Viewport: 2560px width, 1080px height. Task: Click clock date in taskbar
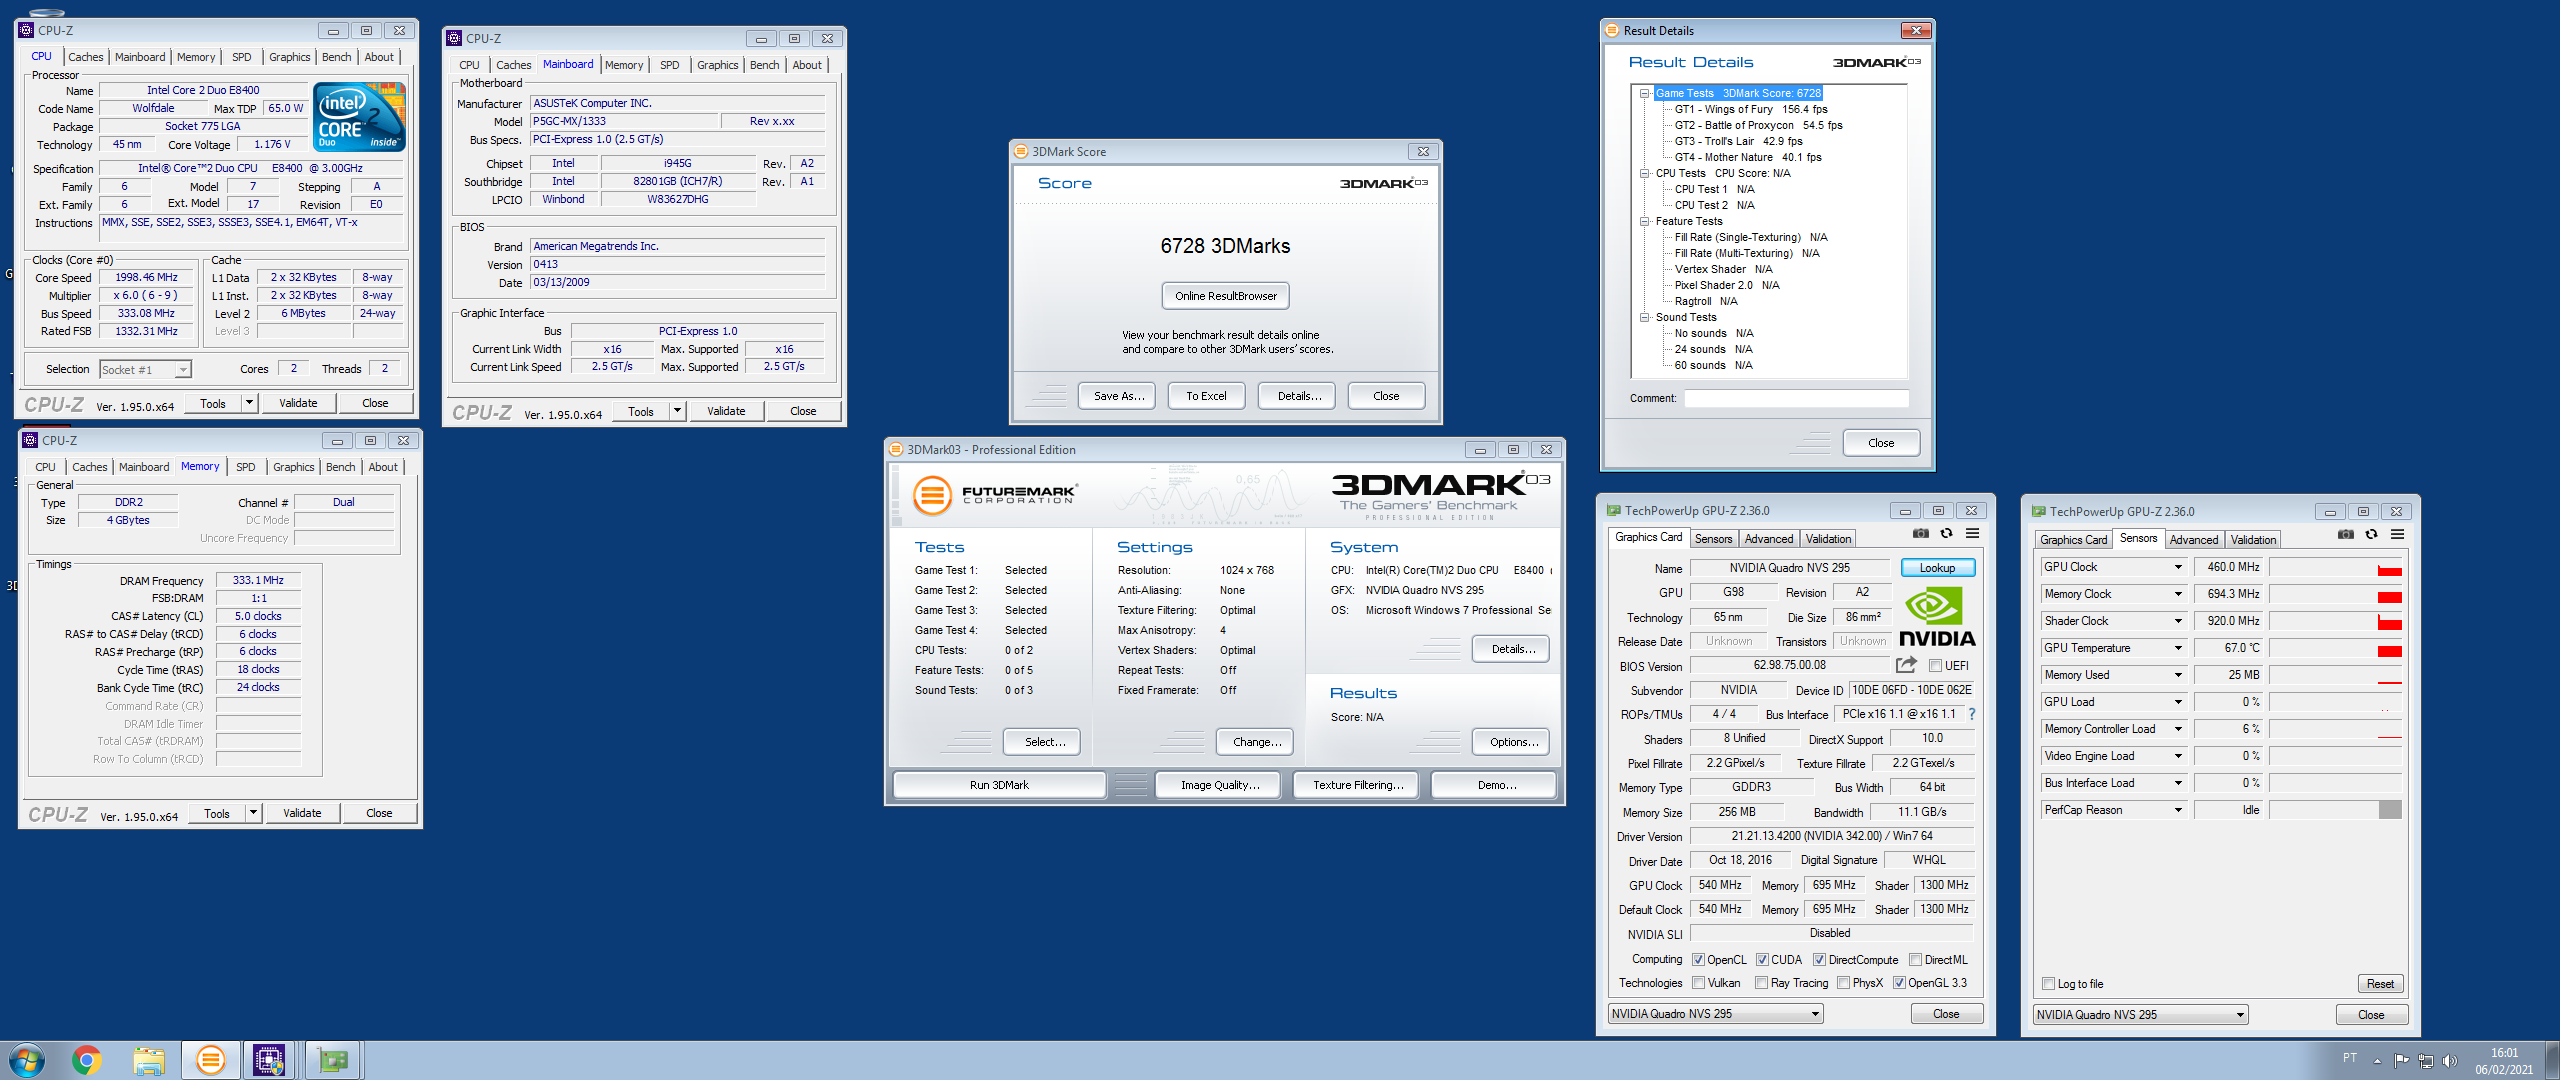[2504, 1069]
